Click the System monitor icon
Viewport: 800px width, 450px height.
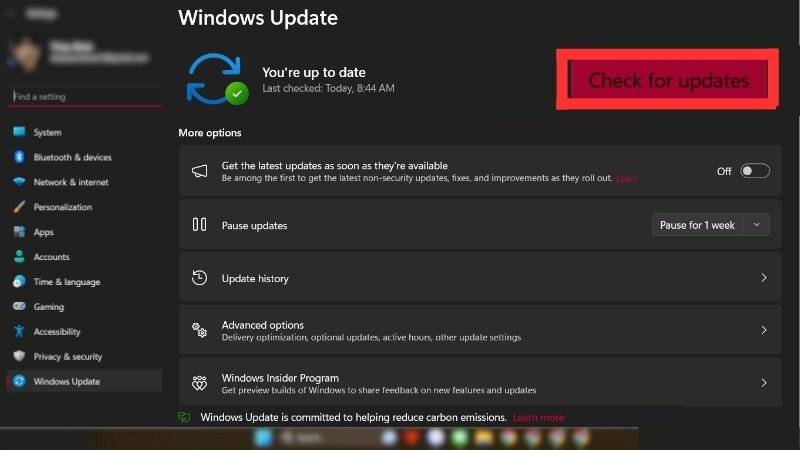pyautogui.click(x=19, y=132)
